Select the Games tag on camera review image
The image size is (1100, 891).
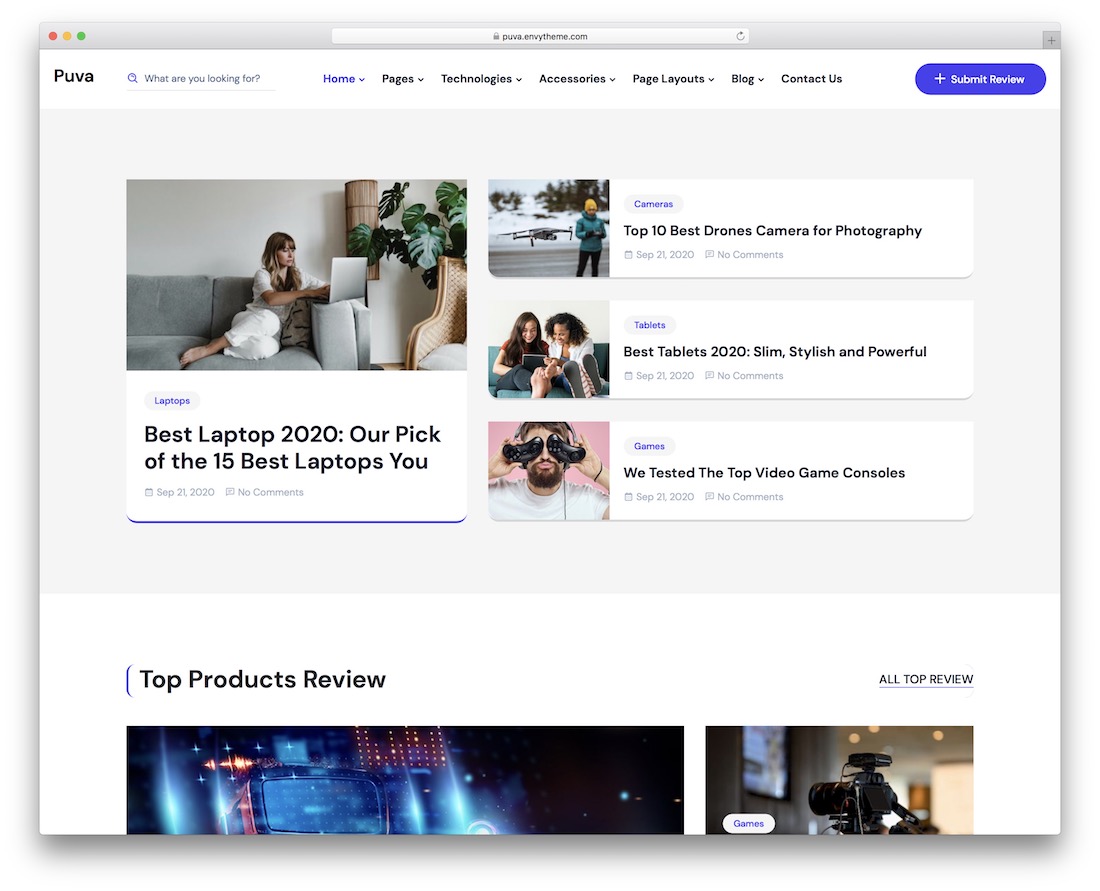point(749,824)
